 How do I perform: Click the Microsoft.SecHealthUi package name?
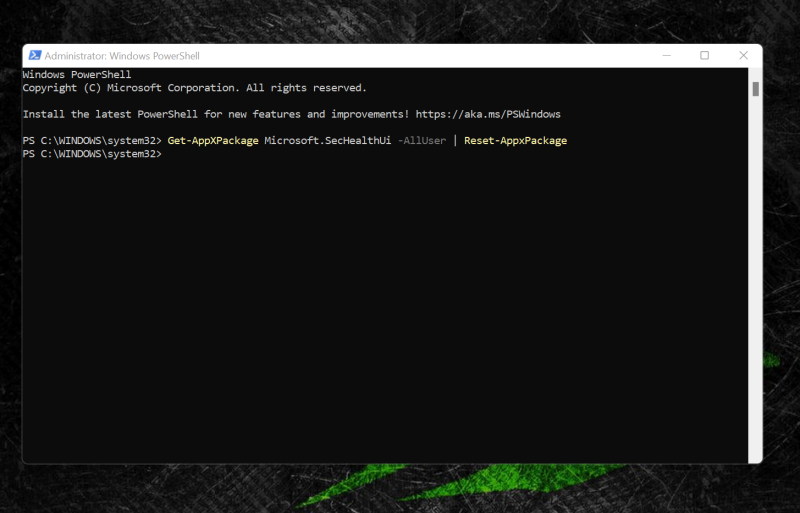click(327, 141)
